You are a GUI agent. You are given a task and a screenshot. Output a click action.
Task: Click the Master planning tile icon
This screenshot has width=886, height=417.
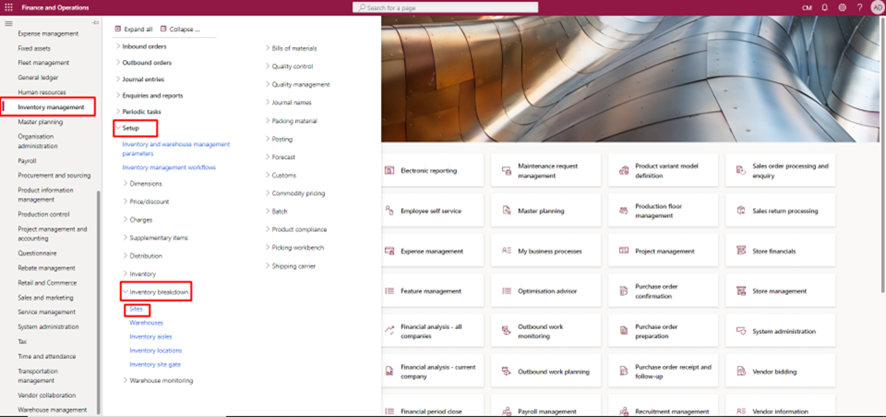click(506, 210)
